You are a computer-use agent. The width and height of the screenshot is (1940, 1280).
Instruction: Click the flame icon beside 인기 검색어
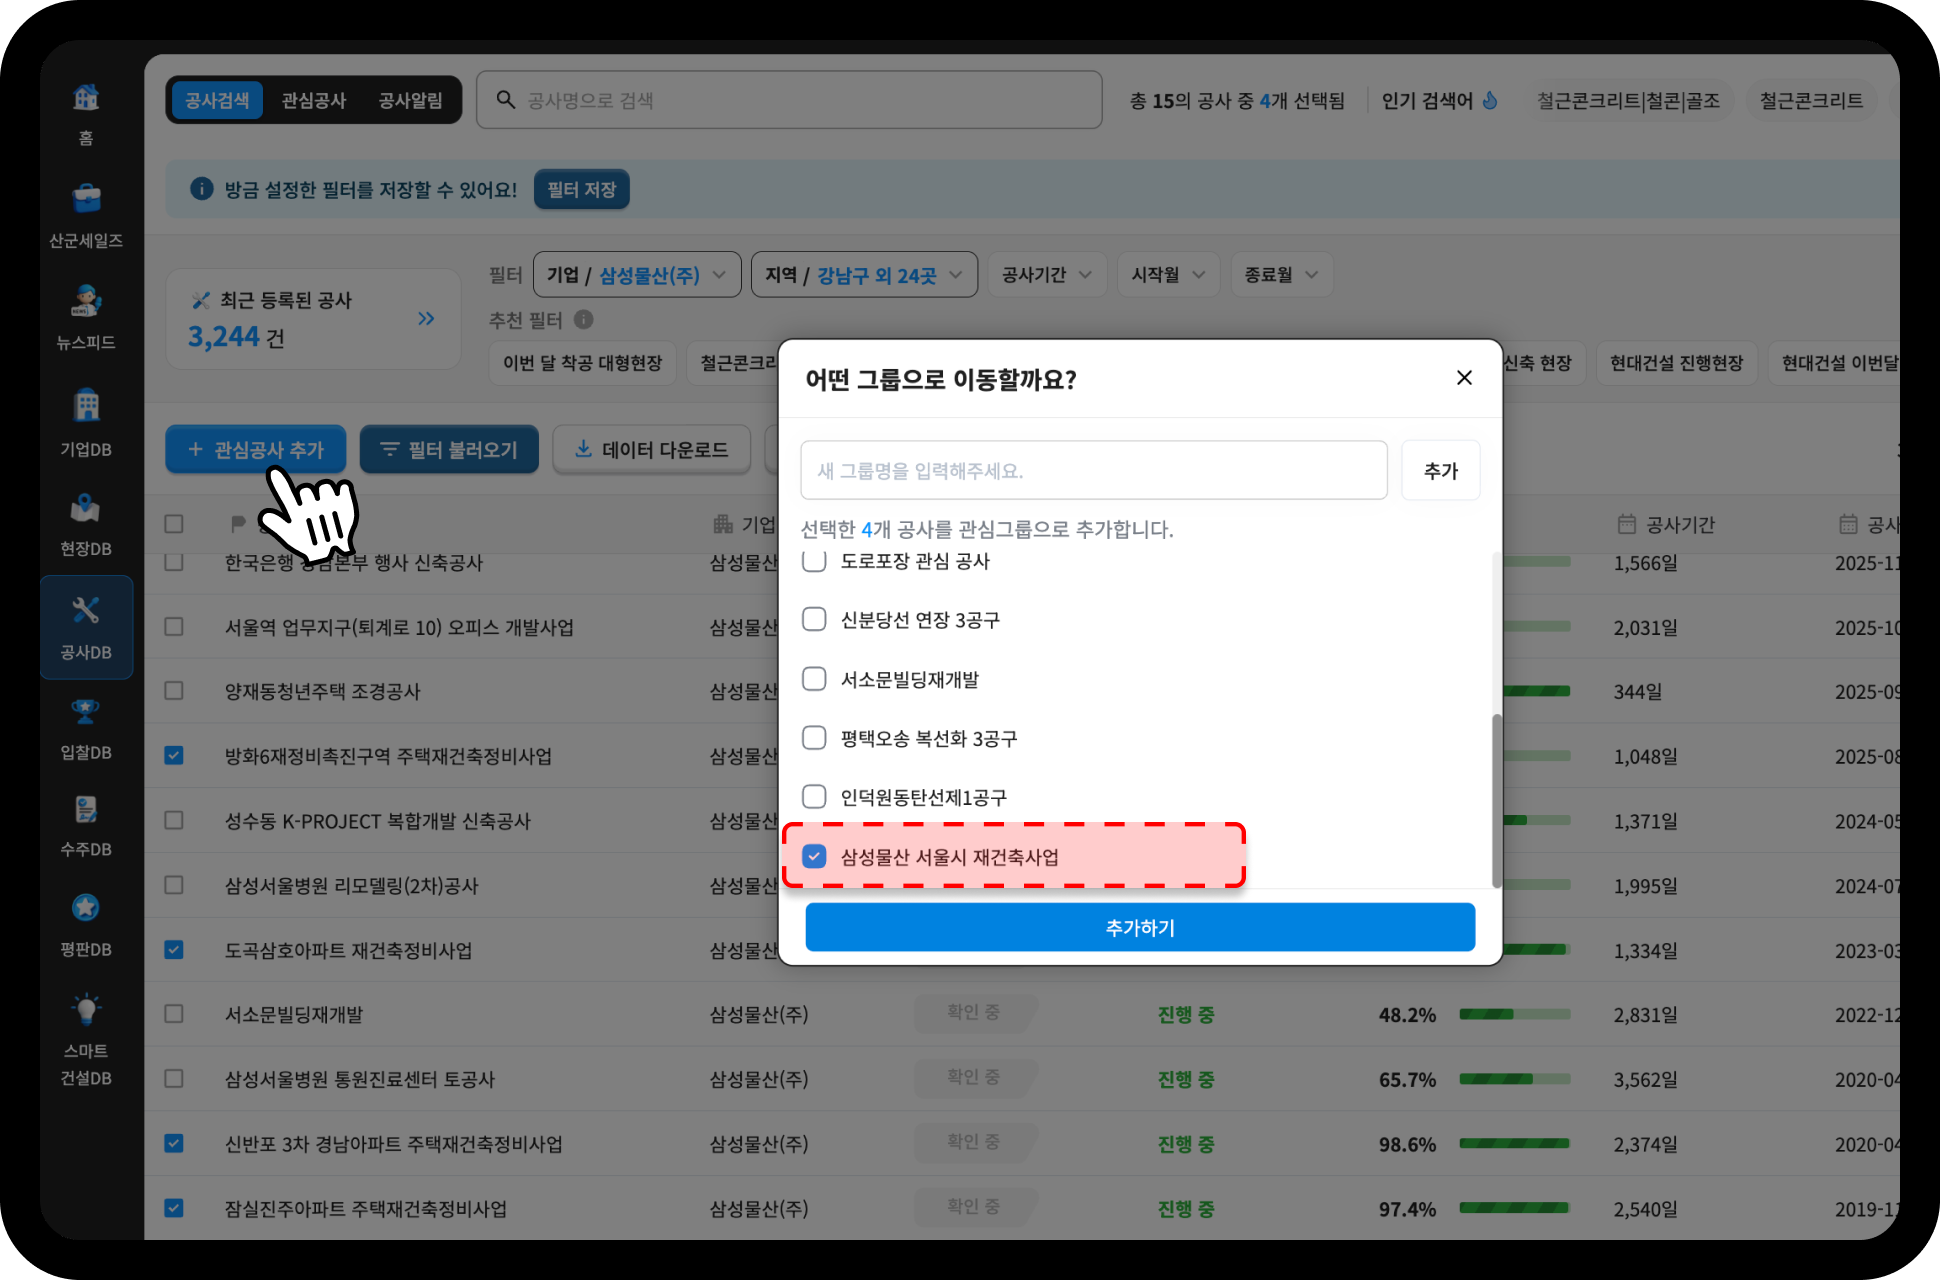click(1490, 100)
